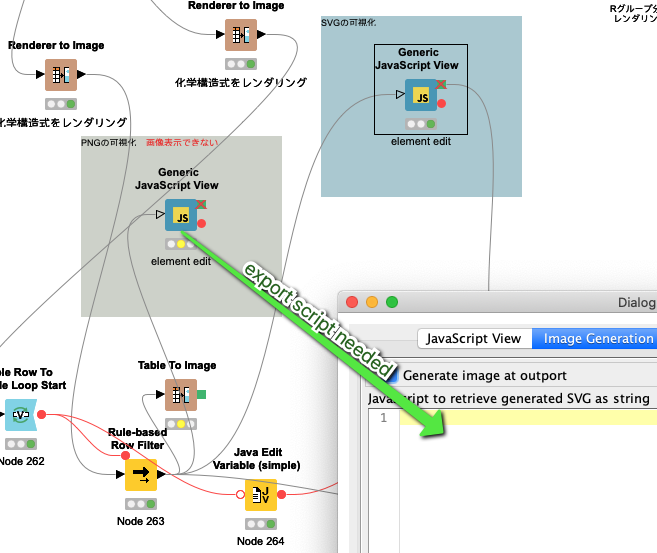Click output port of top Renderer to Image
This screenshot has width=657, height=553.
click(261, 34)
